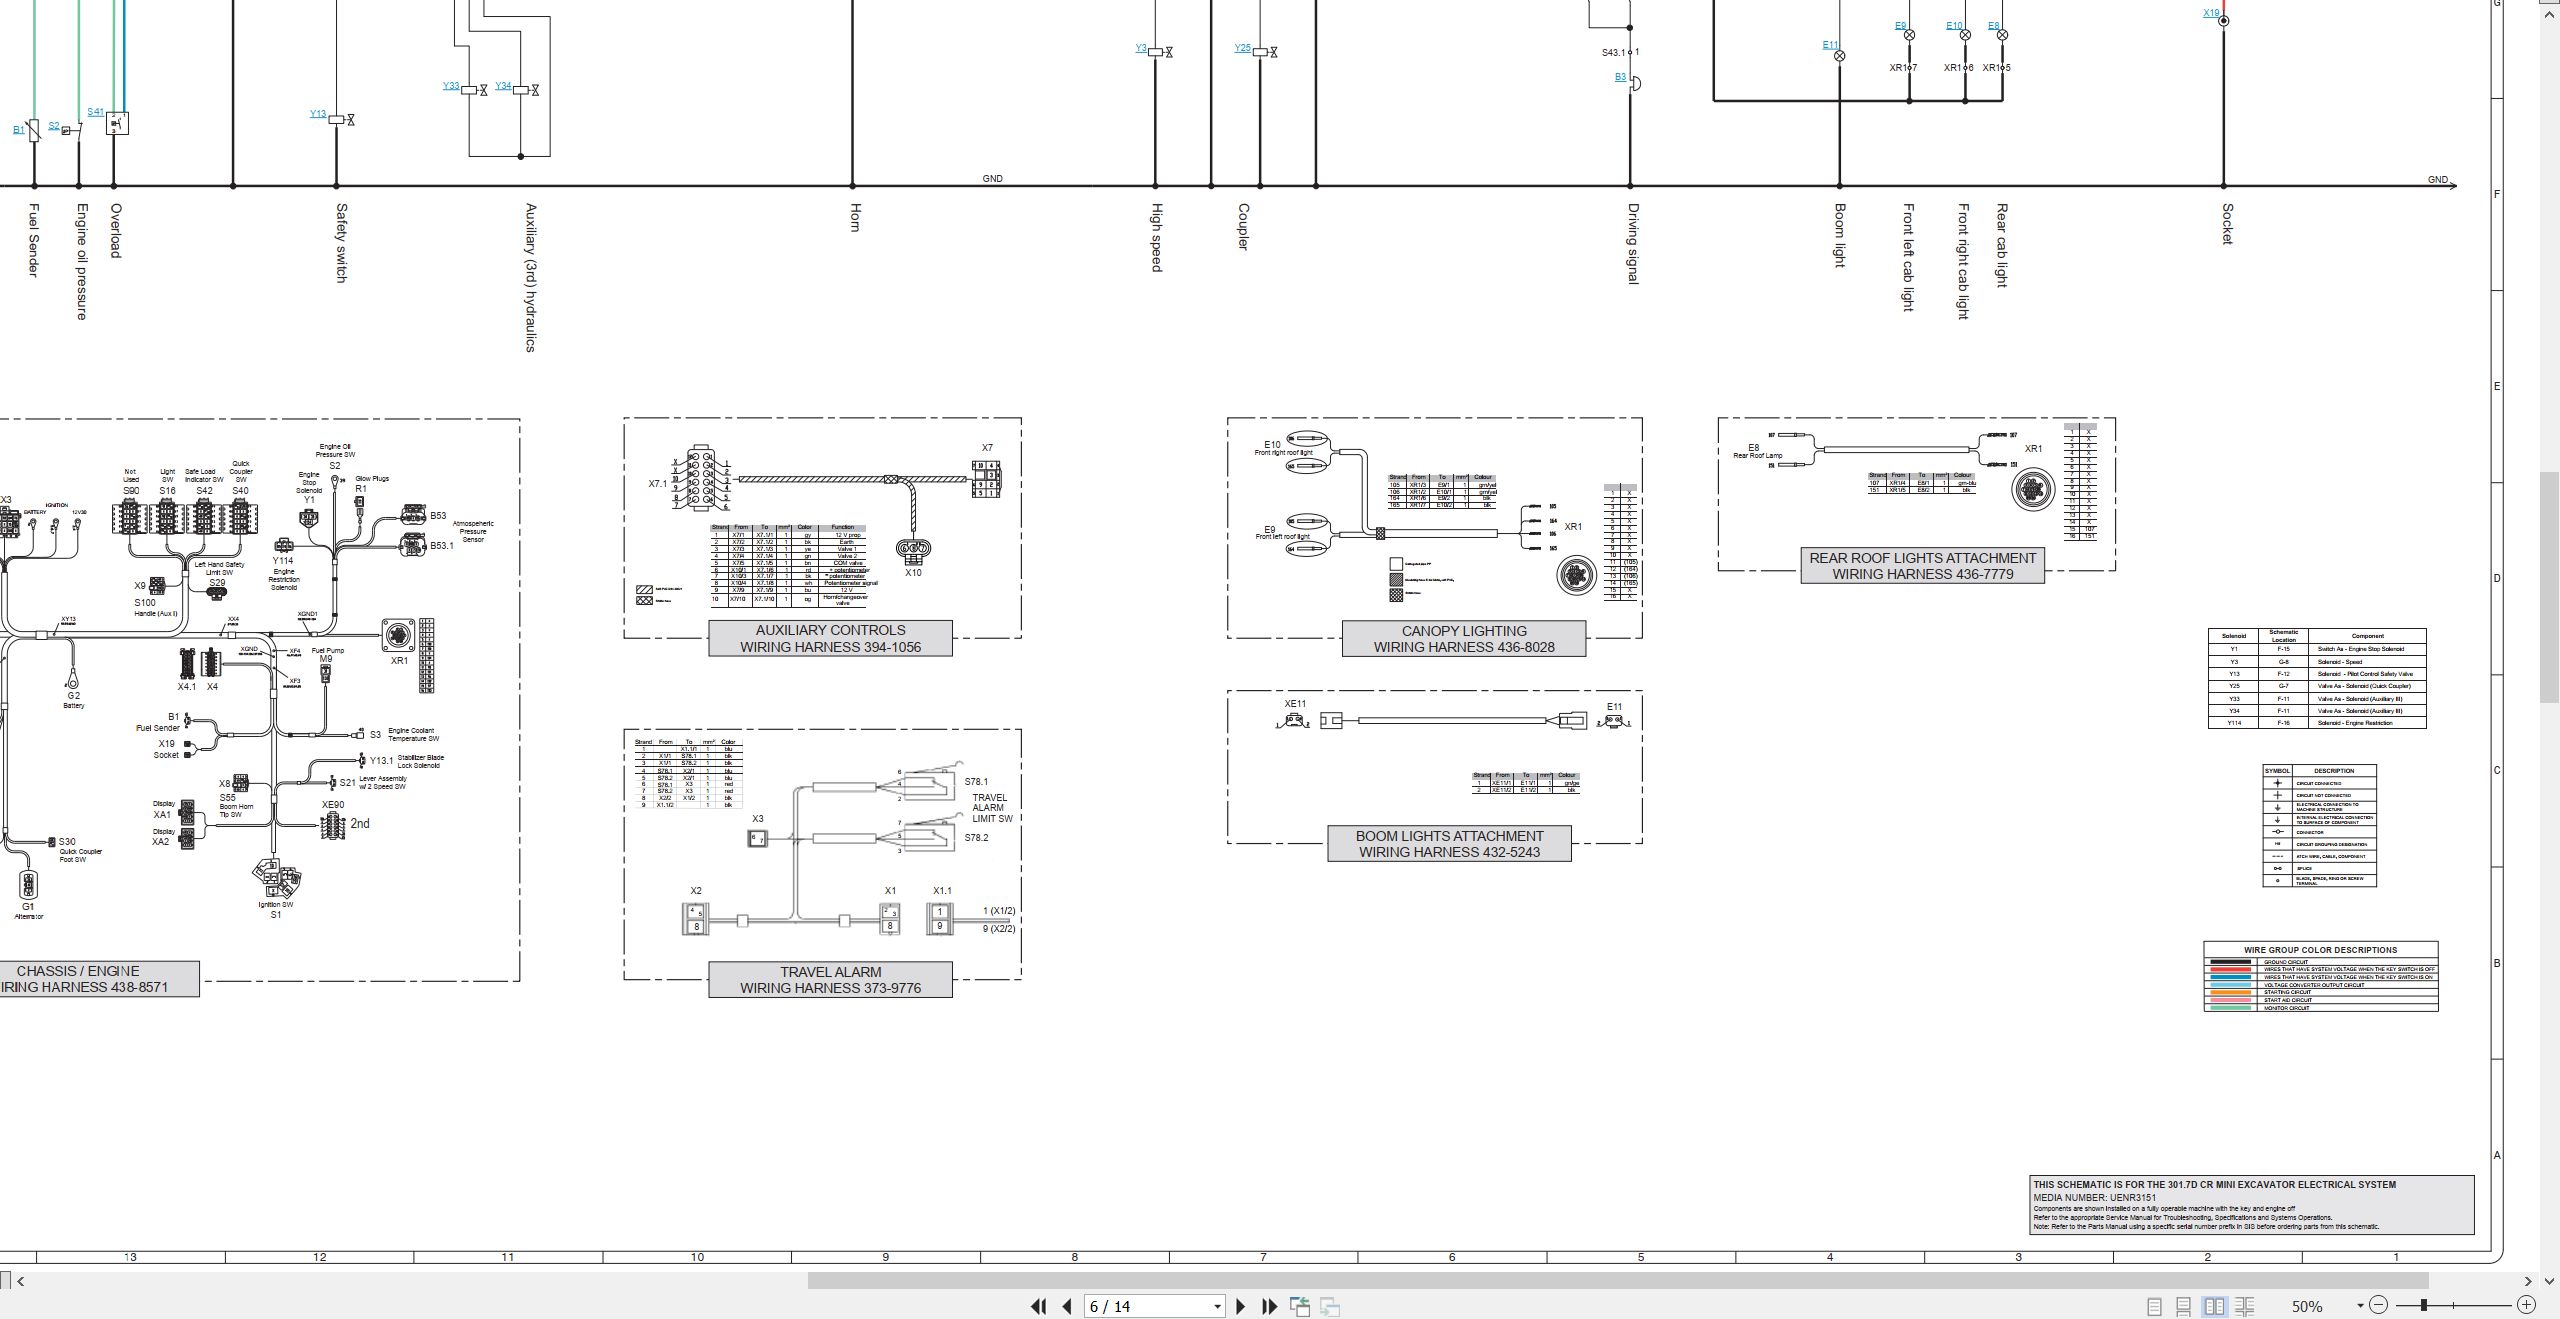Click the E11 boom light link
The width and height of the screenshot is (2560, 1319).
1830,45
